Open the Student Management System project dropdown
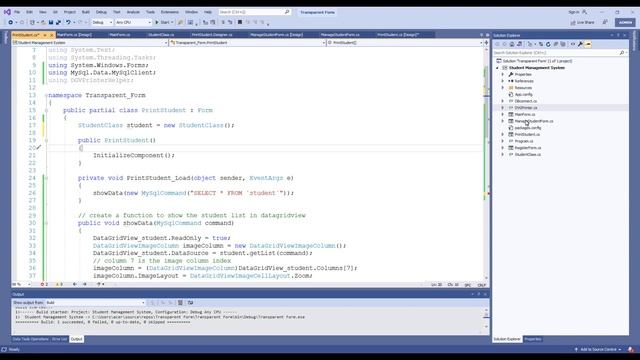 [x=90, y=42]
